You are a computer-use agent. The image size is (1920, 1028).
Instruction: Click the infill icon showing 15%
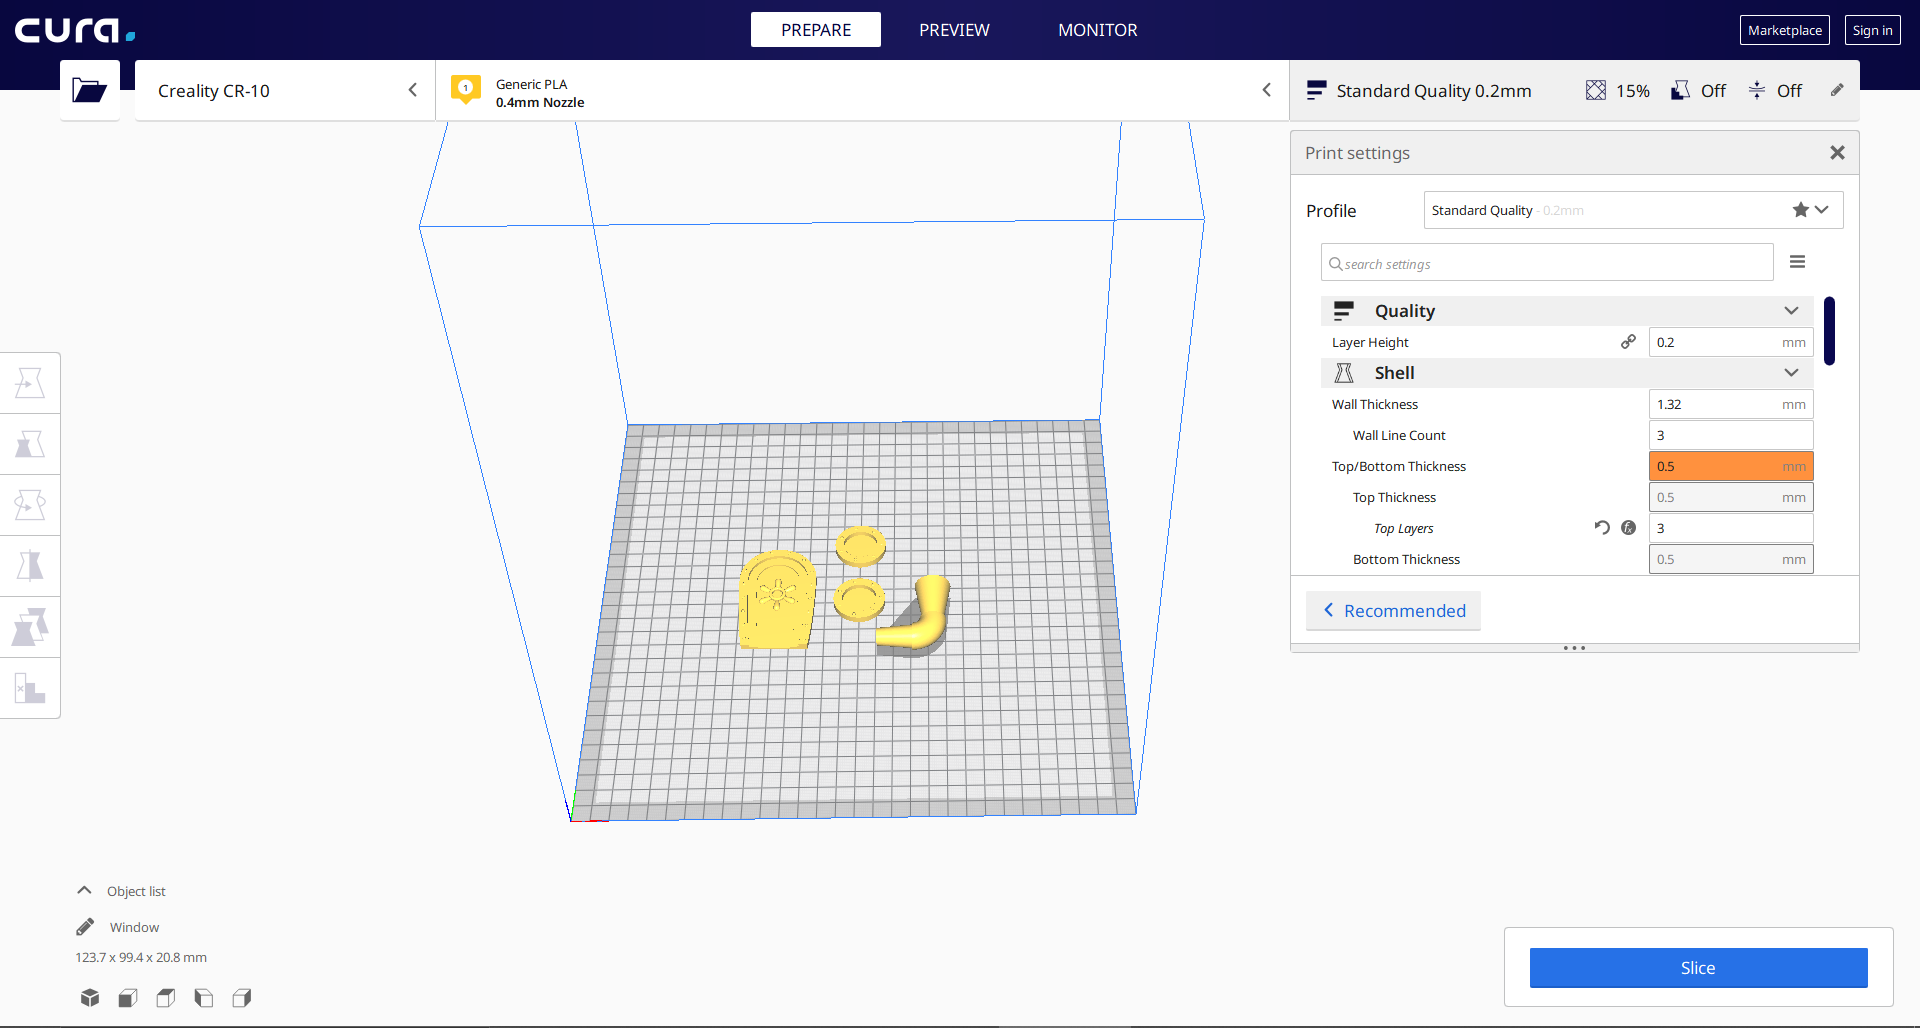coord(1596,91)
